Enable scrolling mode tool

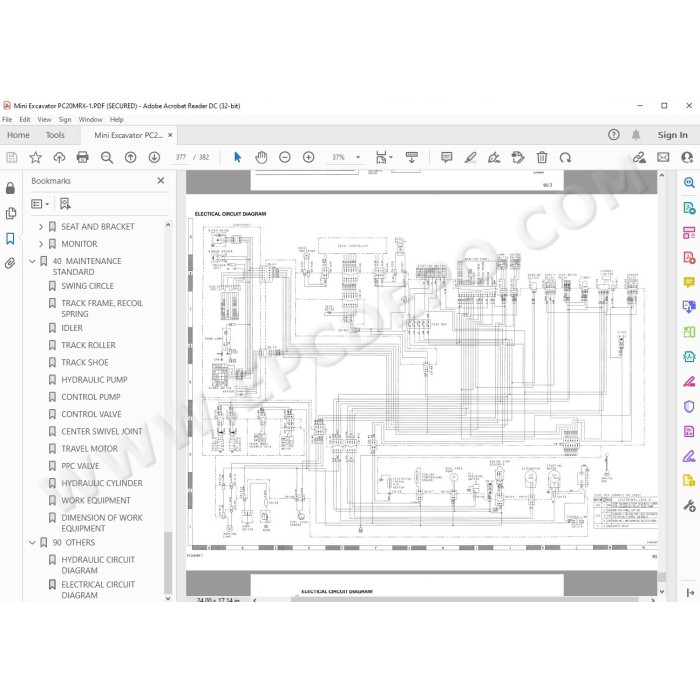pos(412,157)
